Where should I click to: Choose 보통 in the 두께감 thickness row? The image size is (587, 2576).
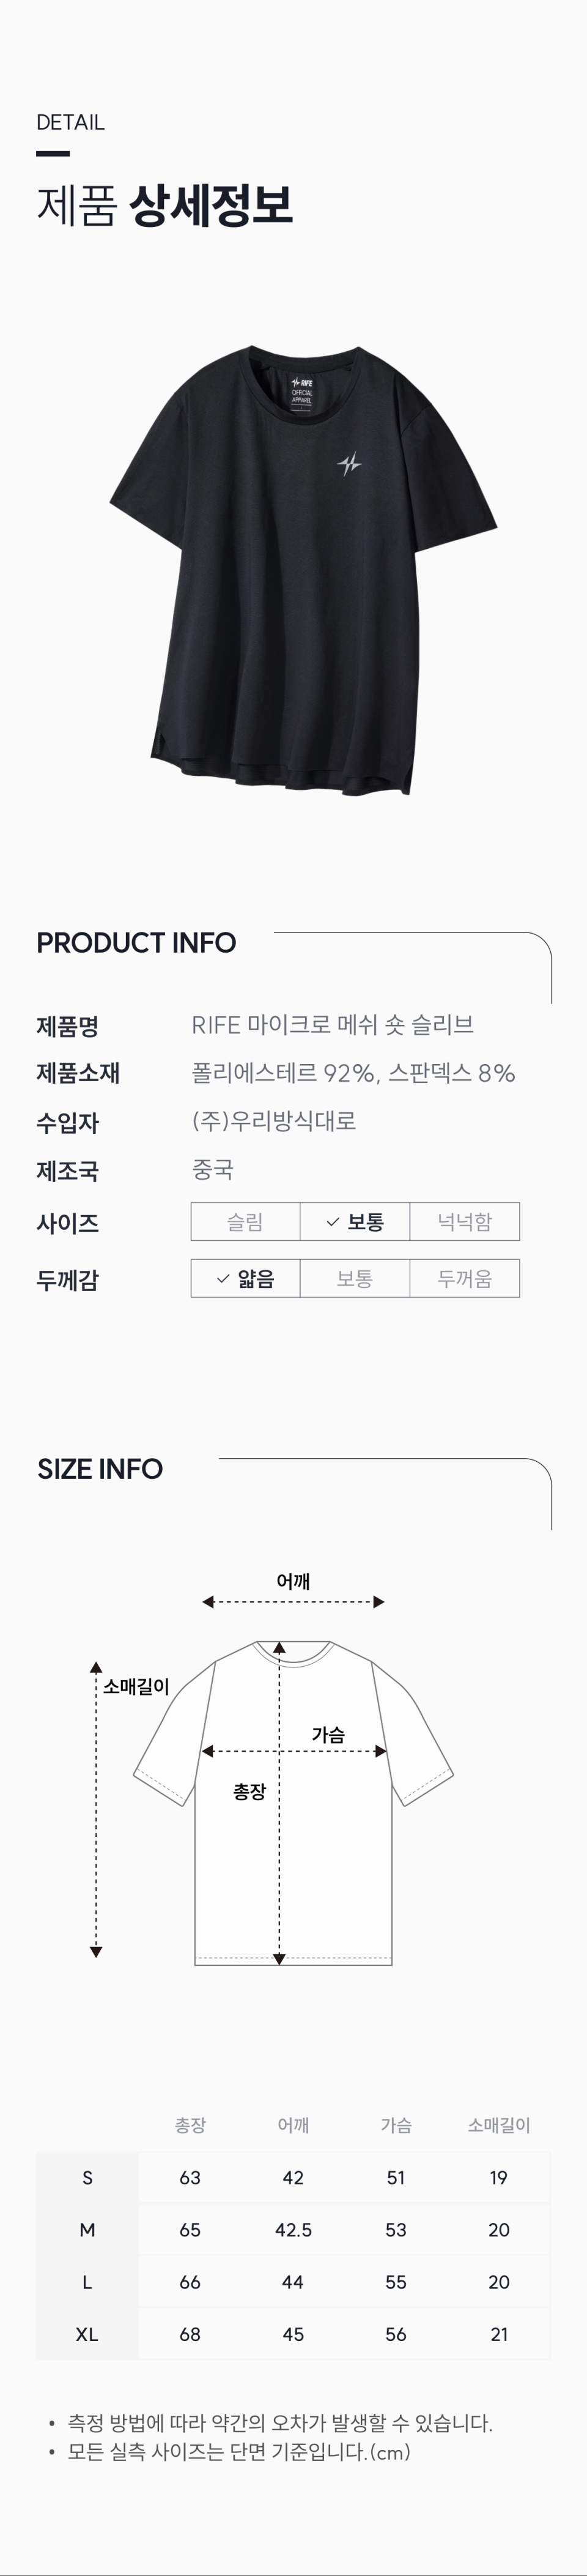(x=354, y=1279)
